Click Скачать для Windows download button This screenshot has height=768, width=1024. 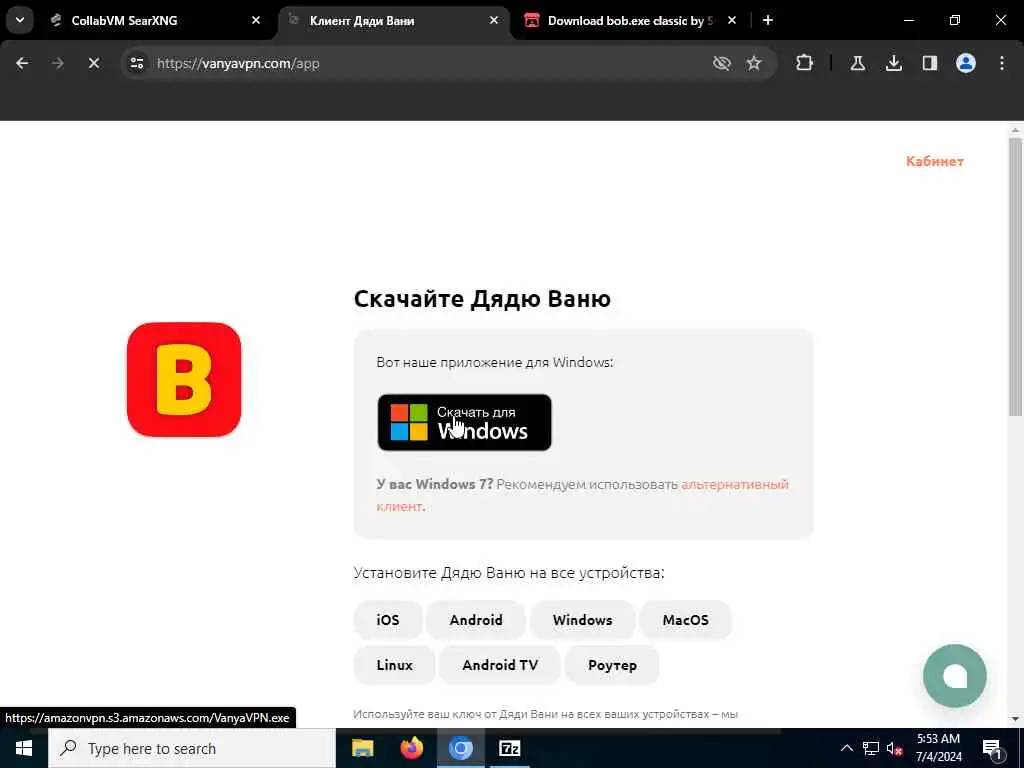click(464, 423)
